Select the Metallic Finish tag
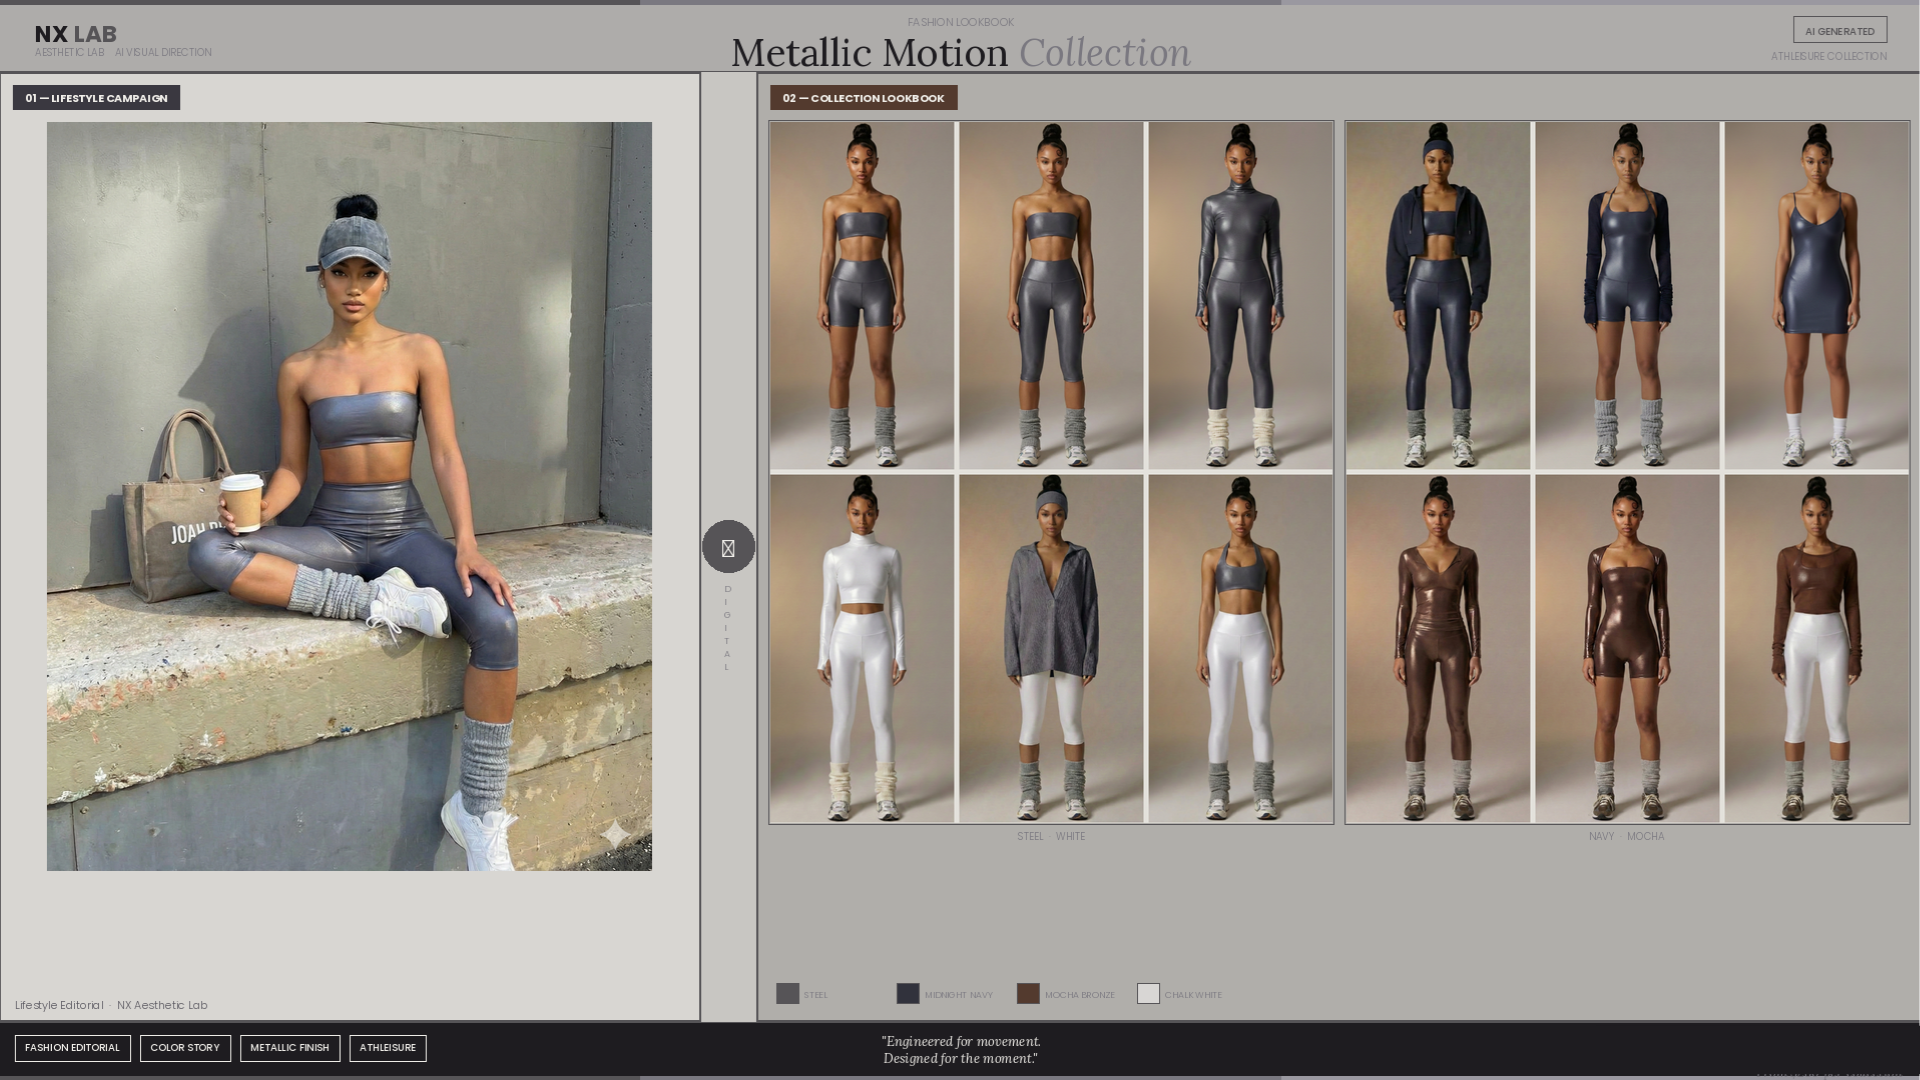This screenshot has width=1920, height=1080. click(x=290, y=1048)
